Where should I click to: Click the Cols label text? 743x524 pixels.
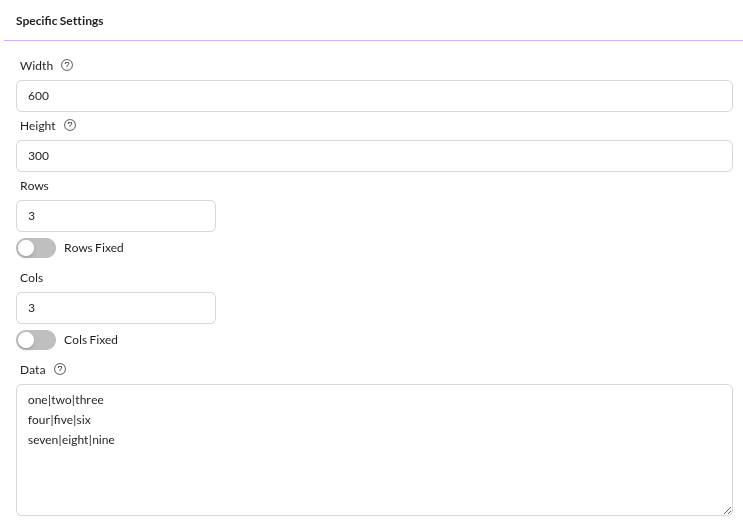tap(31, 278)
